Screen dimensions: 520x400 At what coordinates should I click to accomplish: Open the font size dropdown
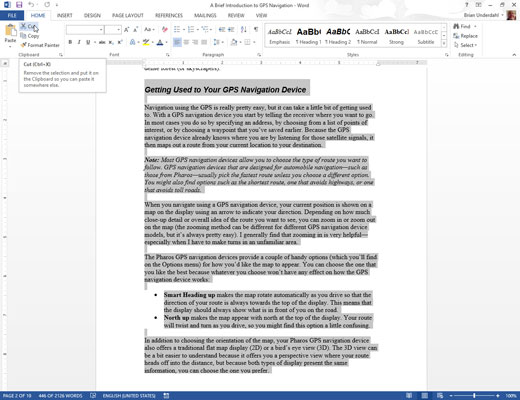(118, 30)
